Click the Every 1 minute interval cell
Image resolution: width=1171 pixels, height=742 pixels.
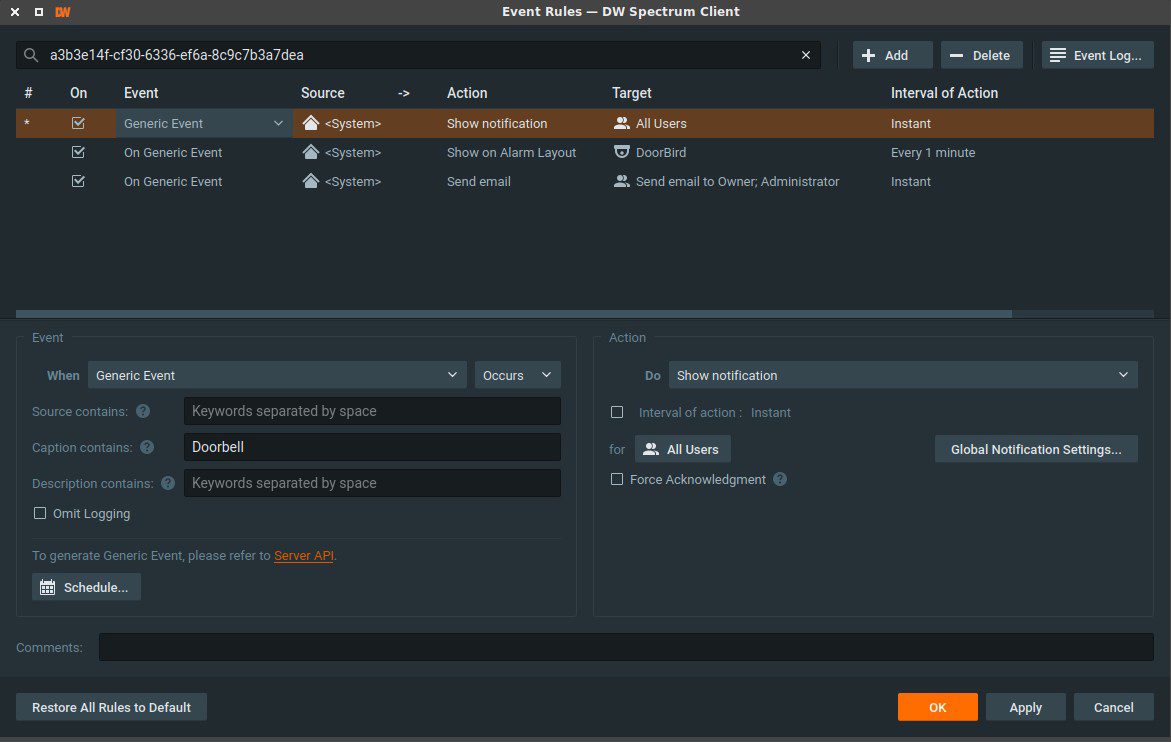pos(933,152)
